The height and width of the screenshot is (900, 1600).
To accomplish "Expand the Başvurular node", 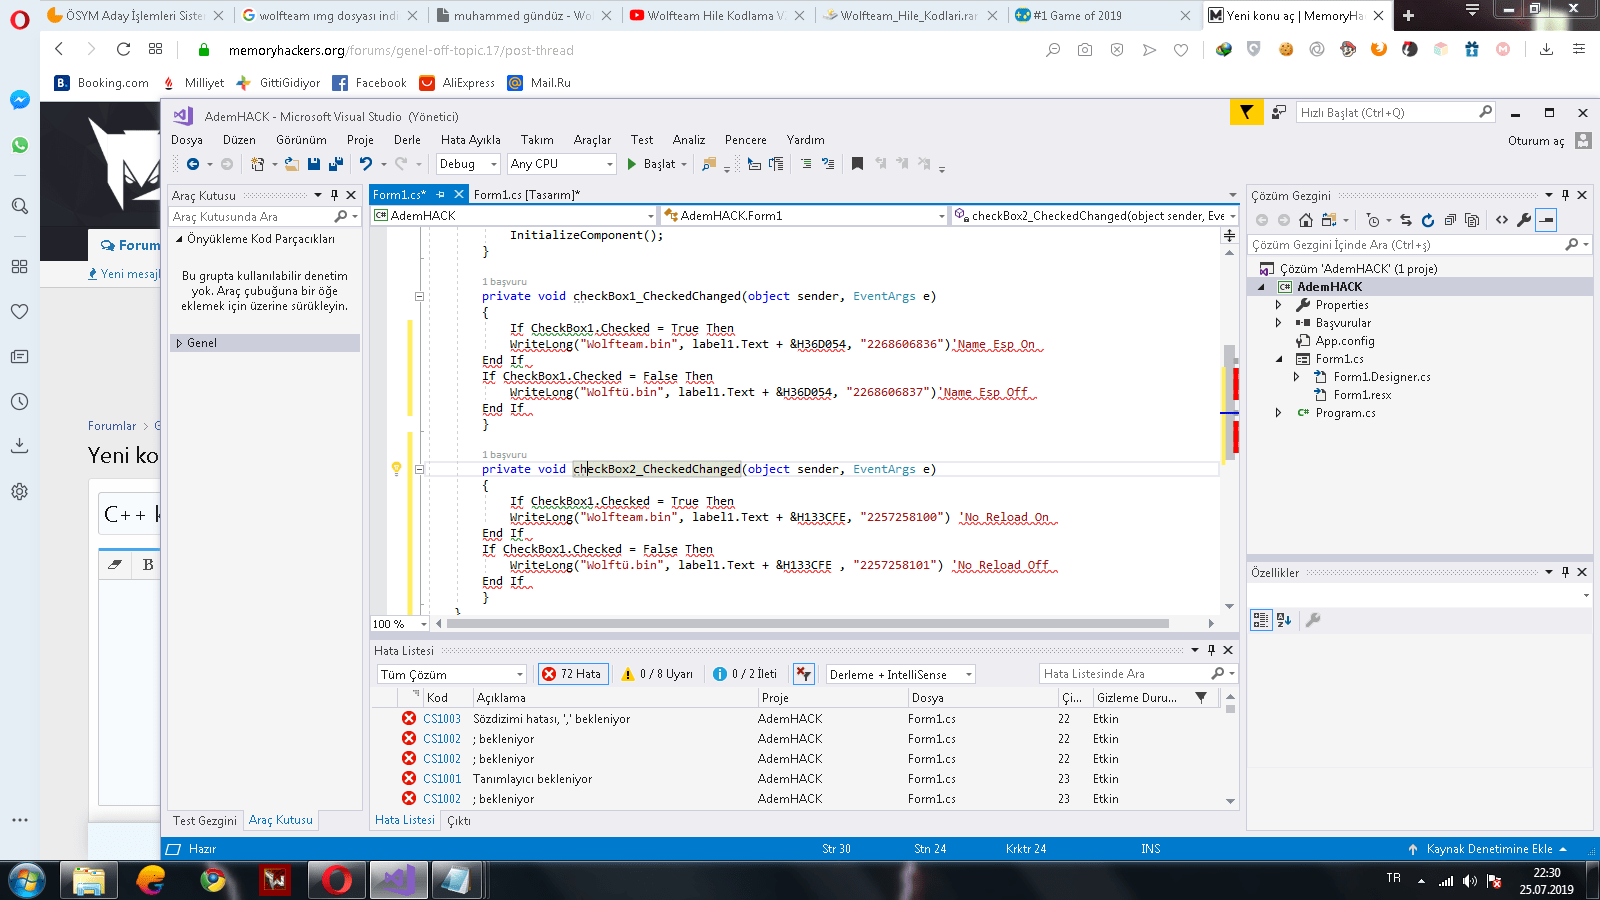I will 1279,323.
